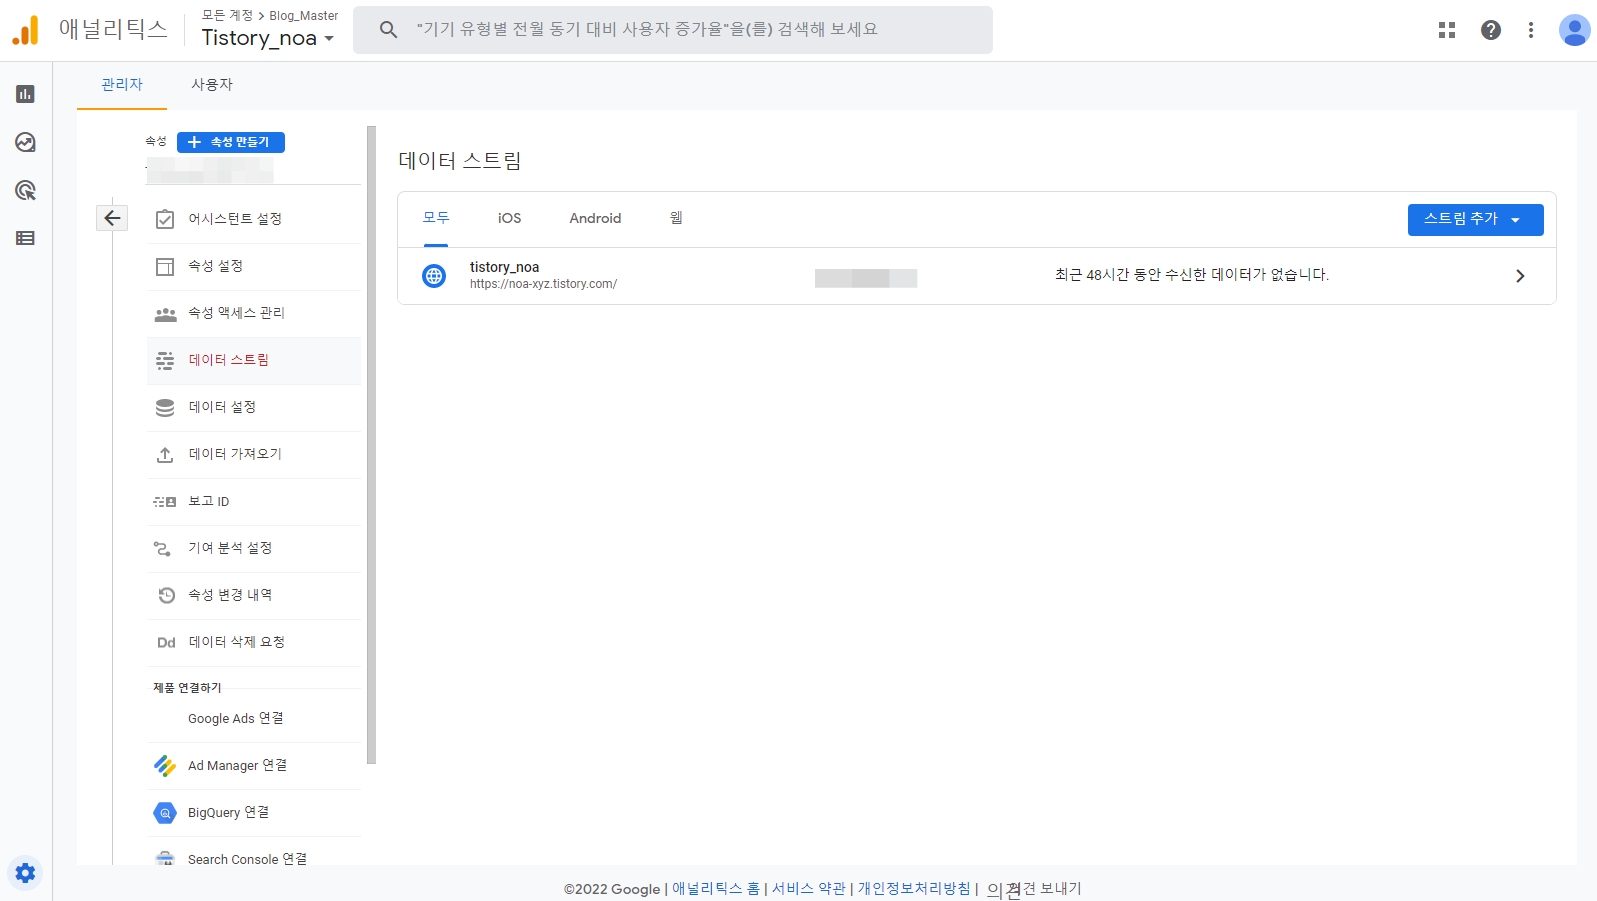Select the 모두 stream filter tab

436,218
